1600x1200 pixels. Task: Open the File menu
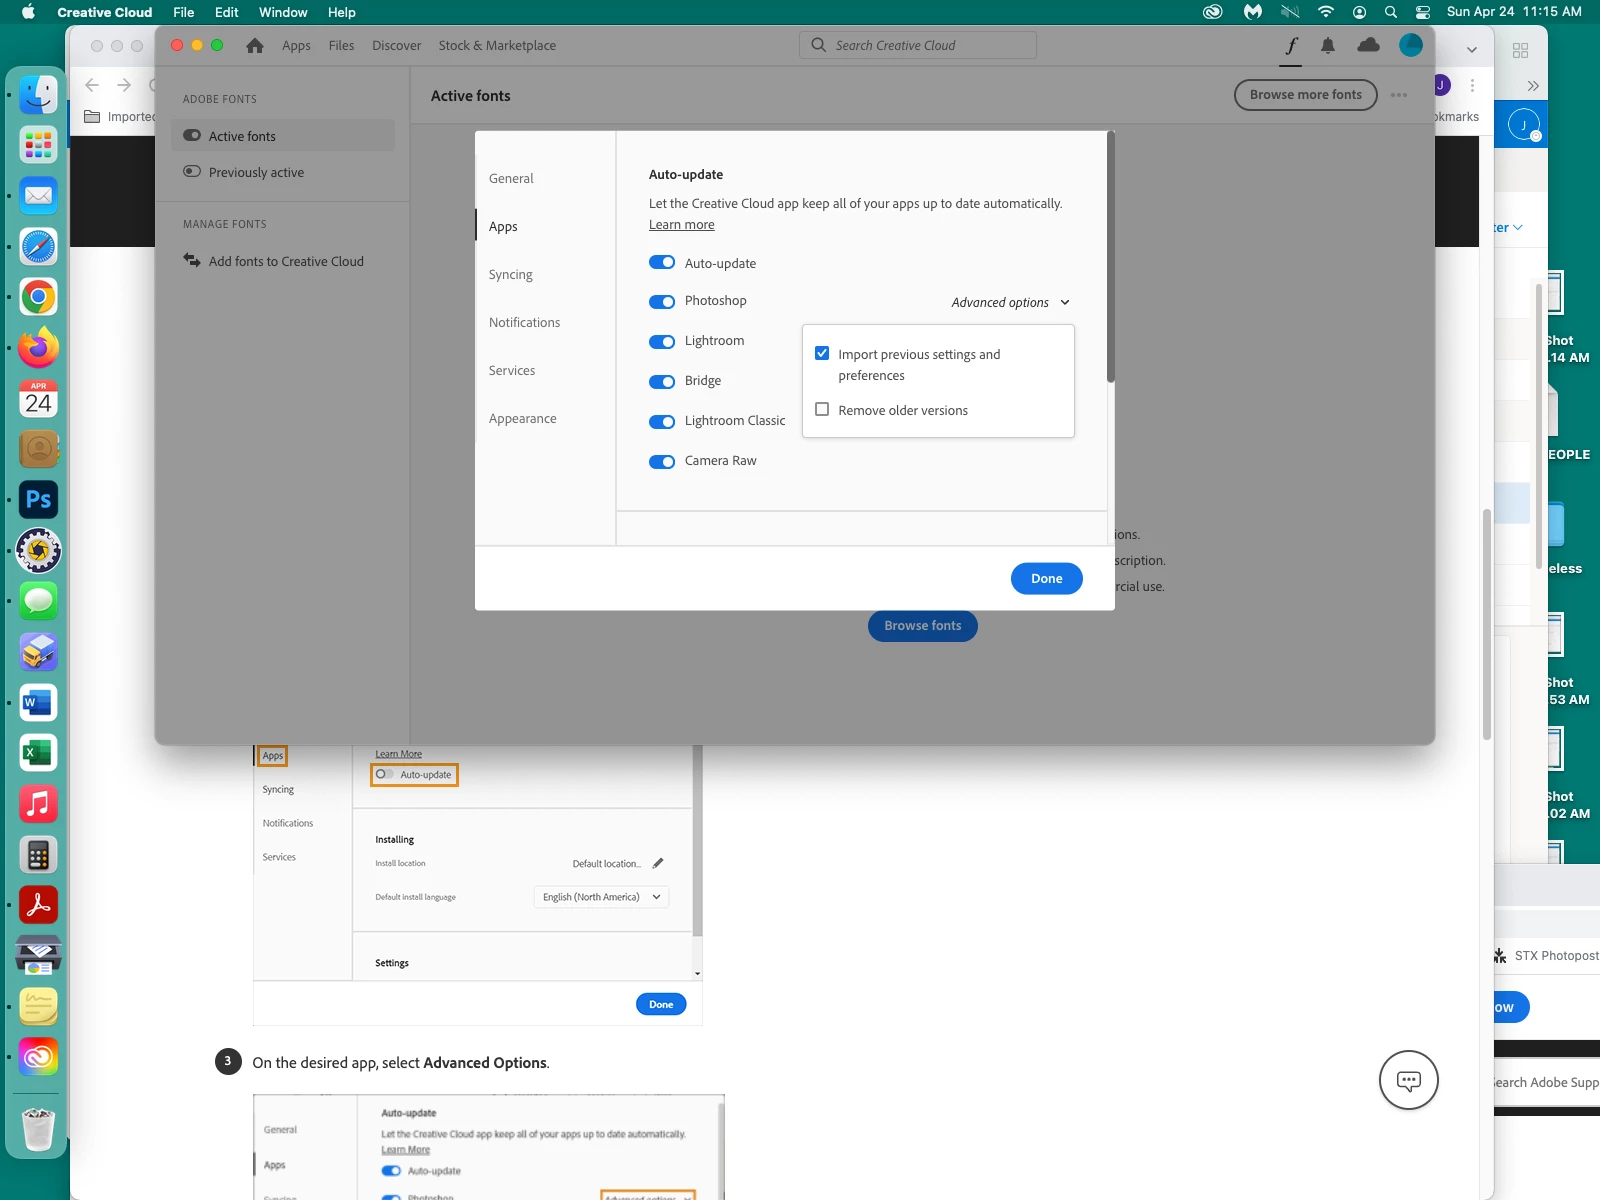point(184,12)
